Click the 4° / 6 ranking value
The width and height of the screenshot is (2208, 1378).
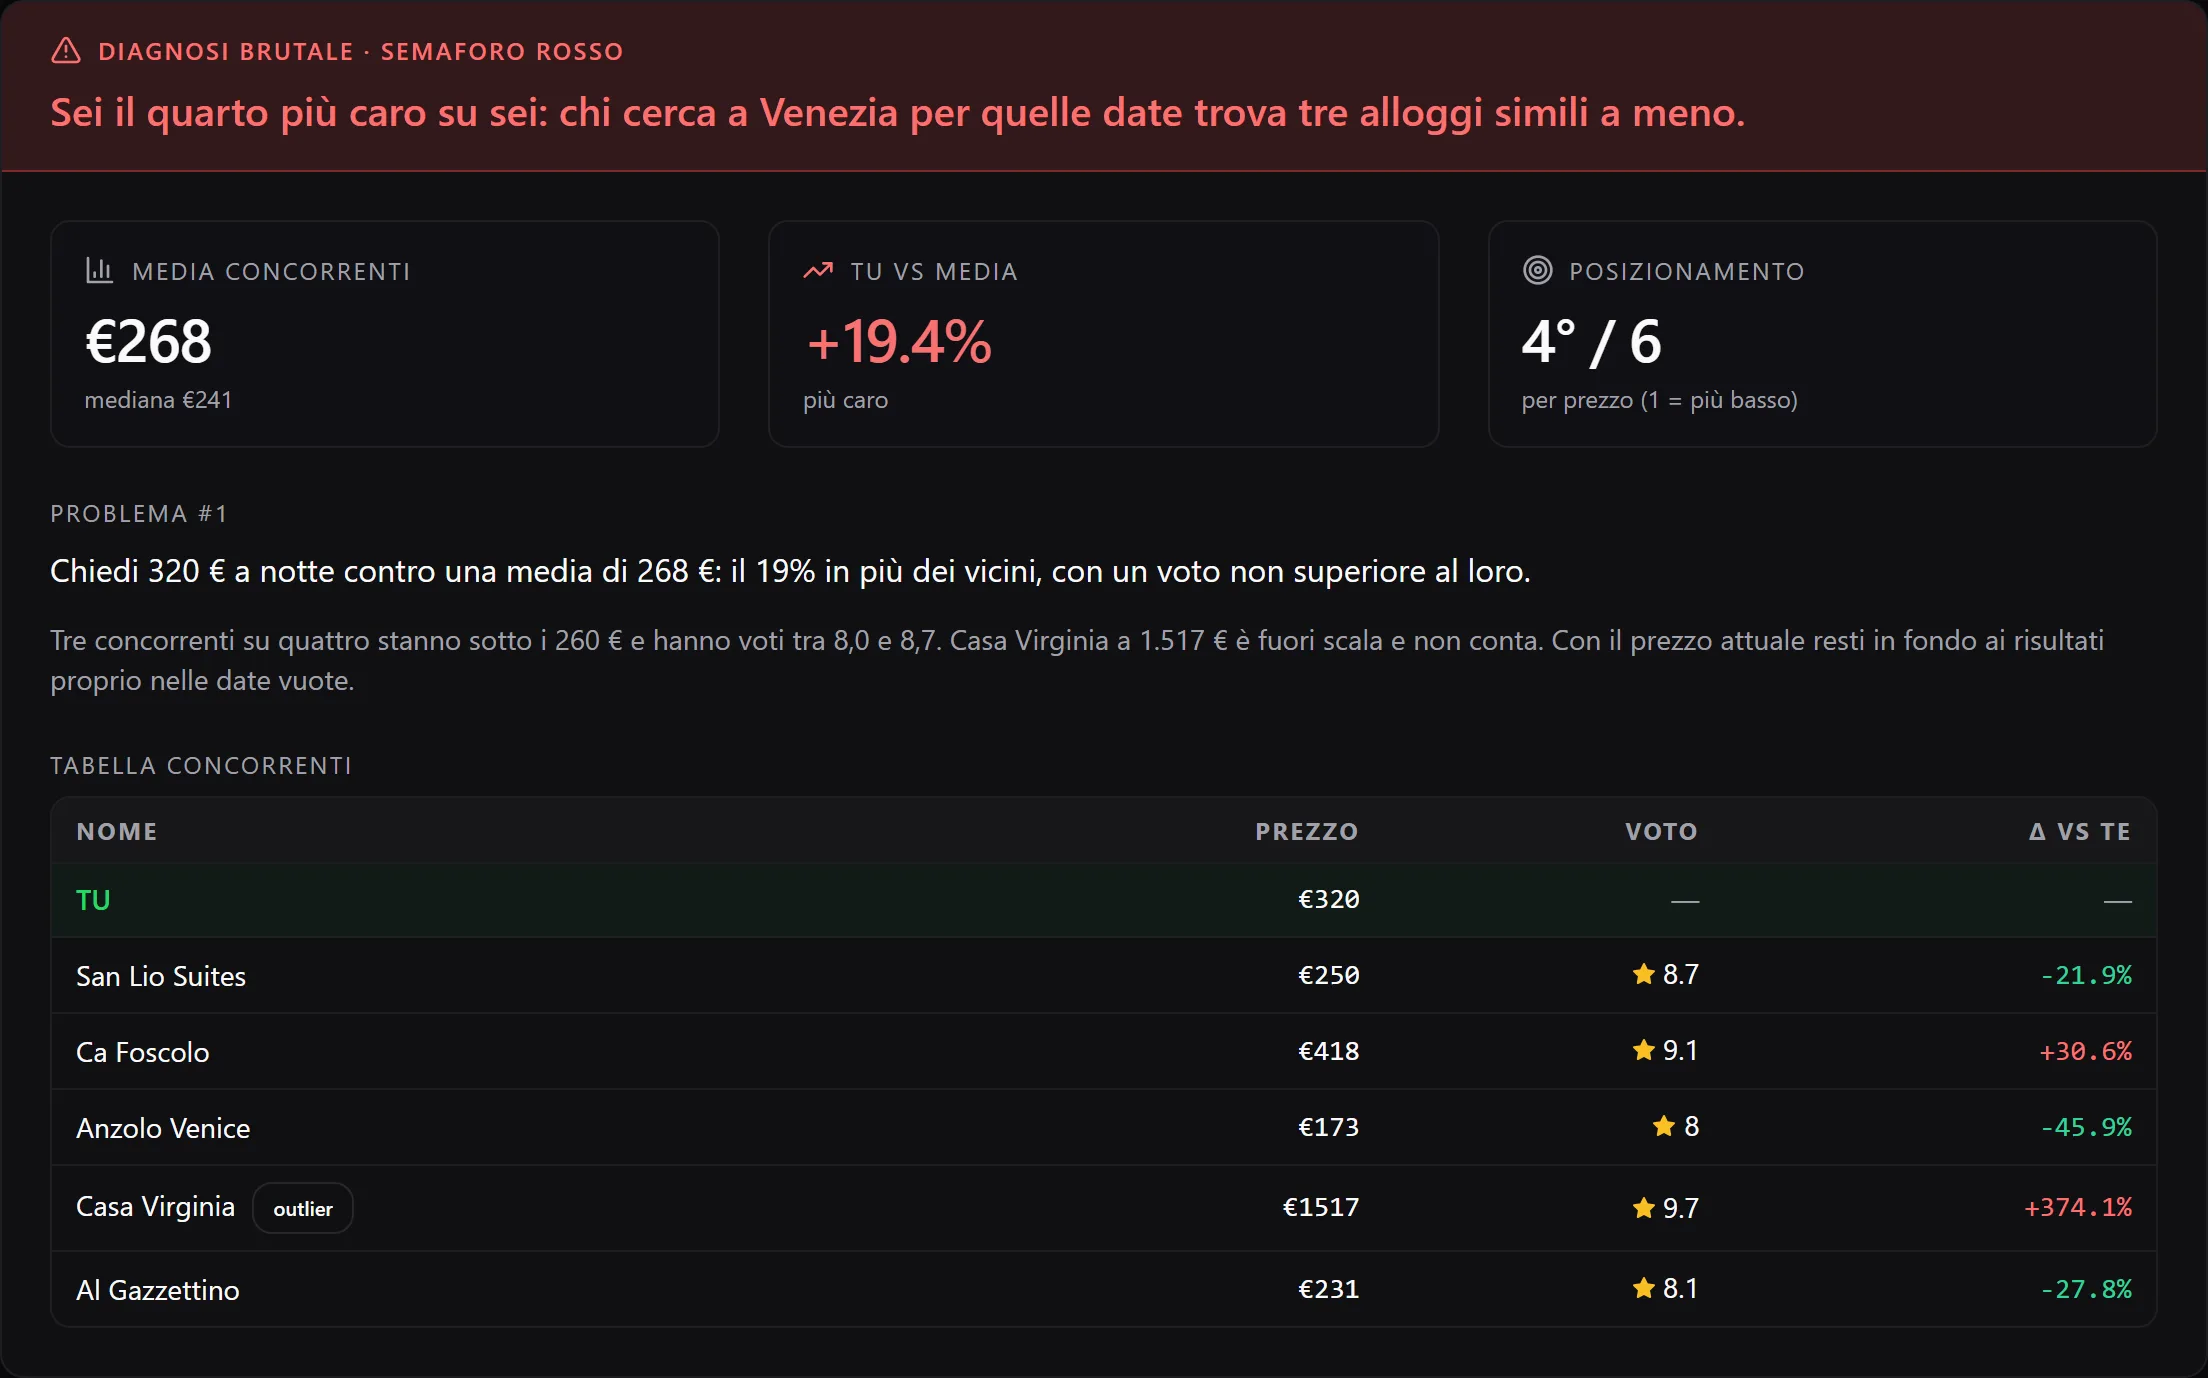[x=1591, y=341]
